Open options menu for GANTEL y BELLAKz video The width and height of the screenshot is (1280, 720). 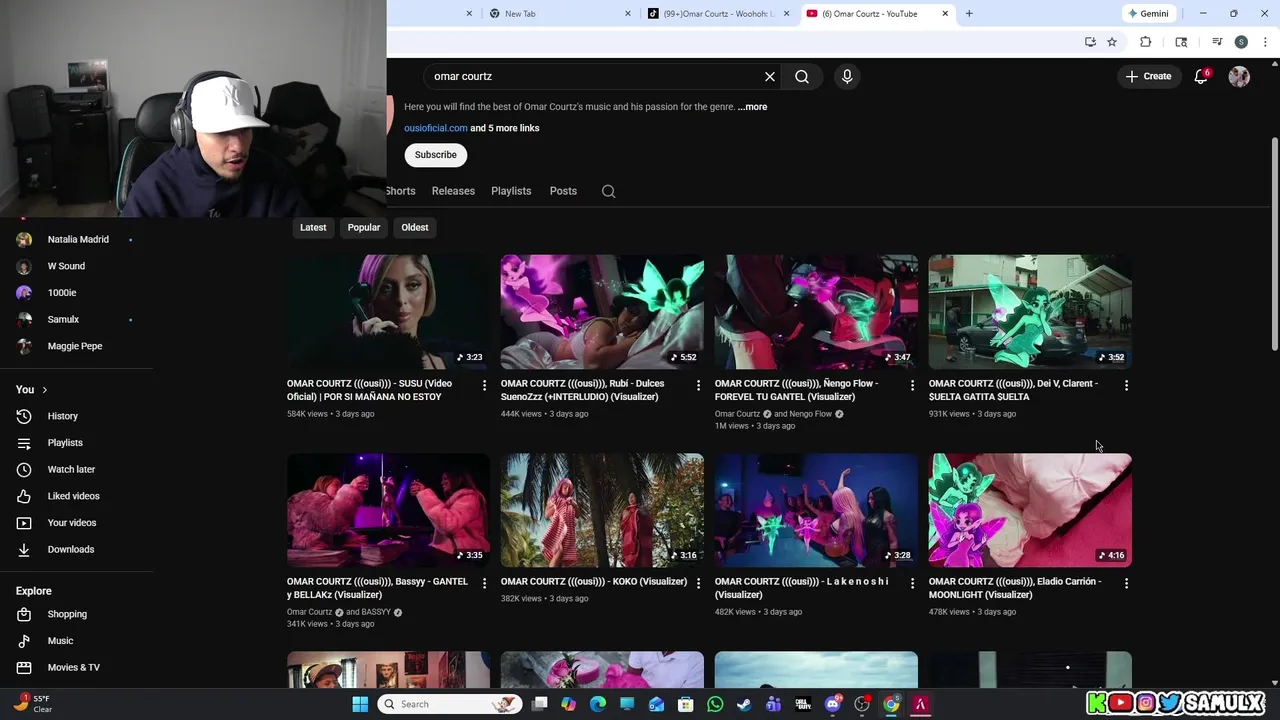tap(484, 583)
